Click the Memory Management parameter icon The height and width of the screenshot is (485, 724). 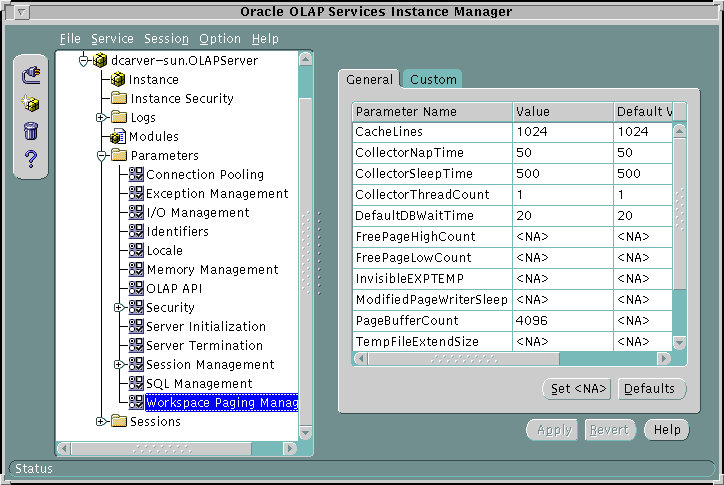click(x=136, y=269)
